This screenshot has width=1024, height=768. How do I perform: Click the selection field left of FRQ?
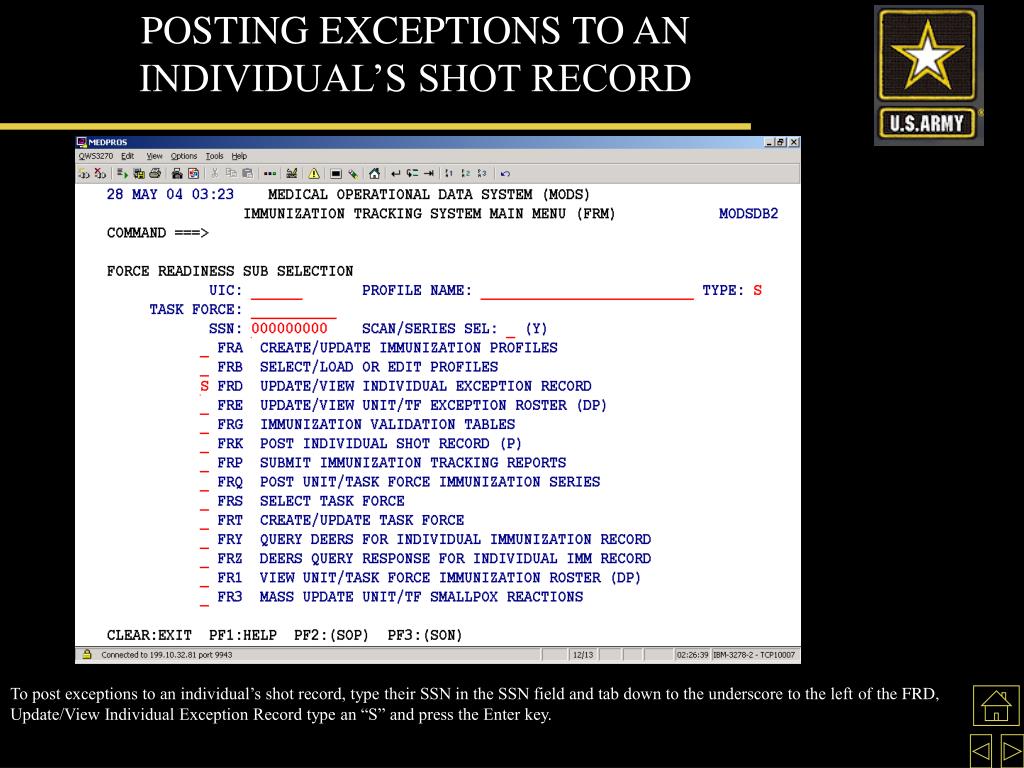tap(204, 482)
